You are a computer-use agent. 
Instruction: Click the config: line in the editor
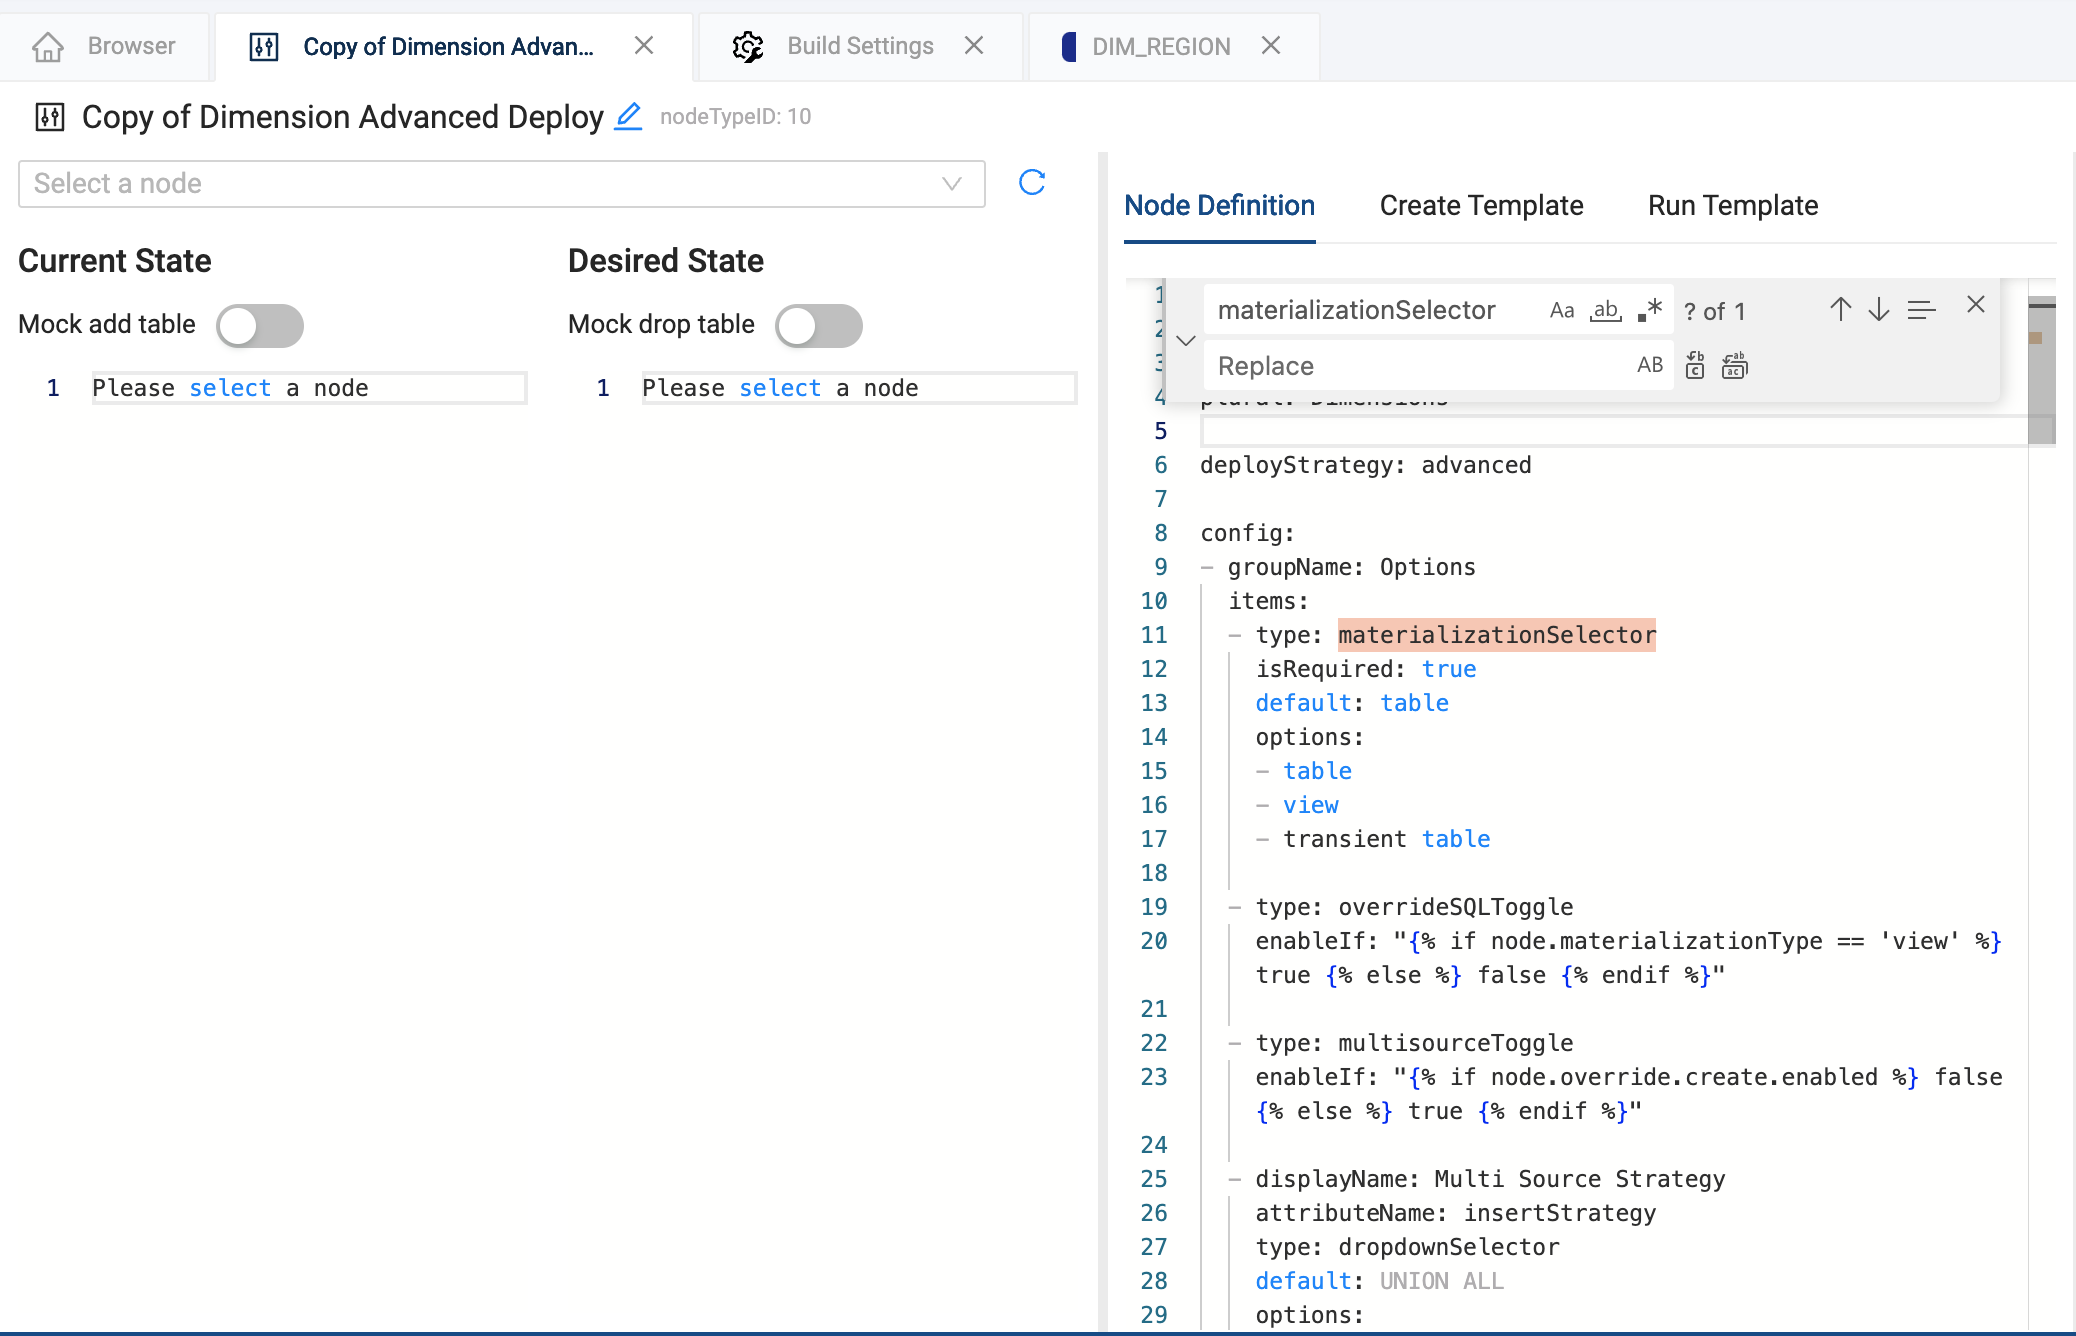point(1248,533)
